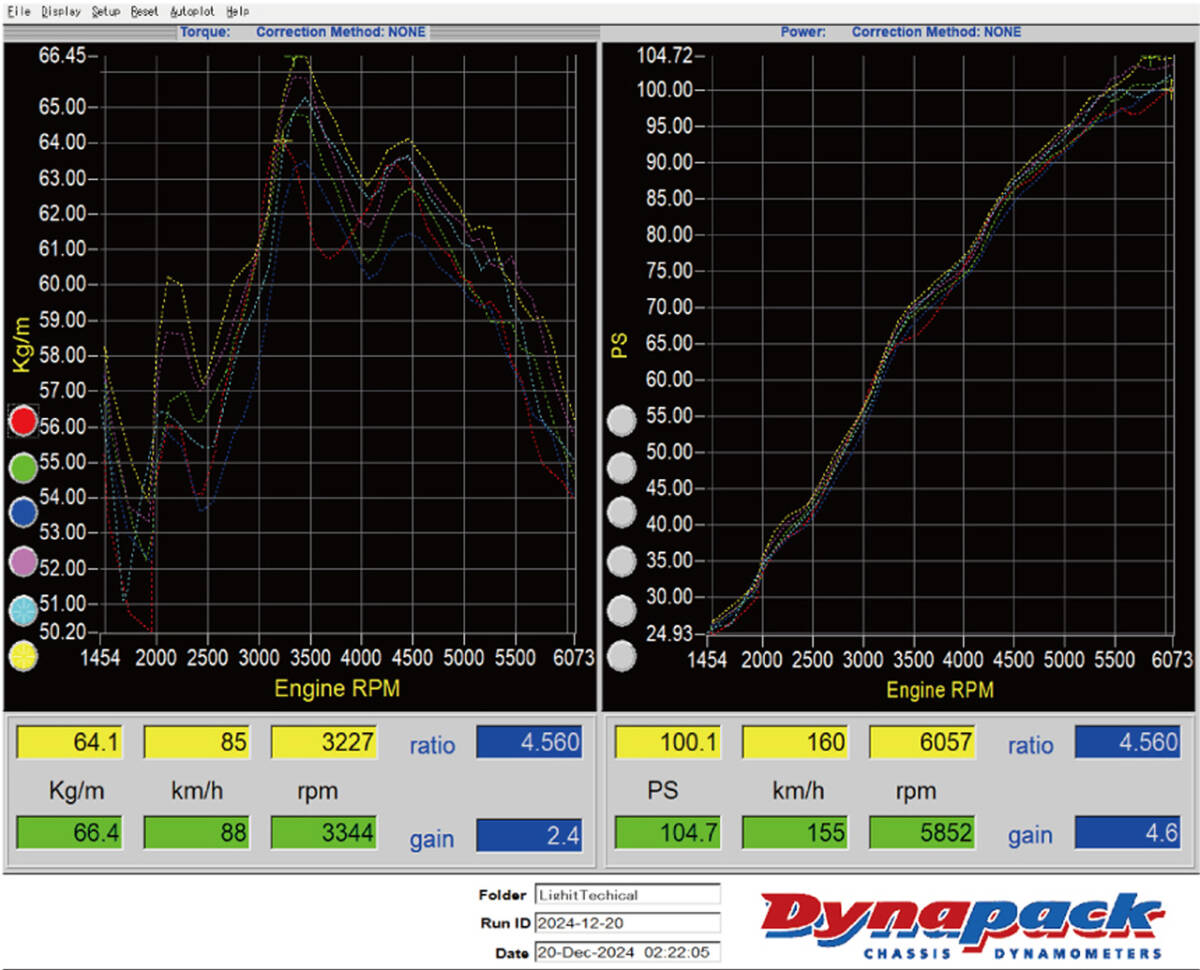Toggle the red run indicator circle

click(x=23, y=421)
